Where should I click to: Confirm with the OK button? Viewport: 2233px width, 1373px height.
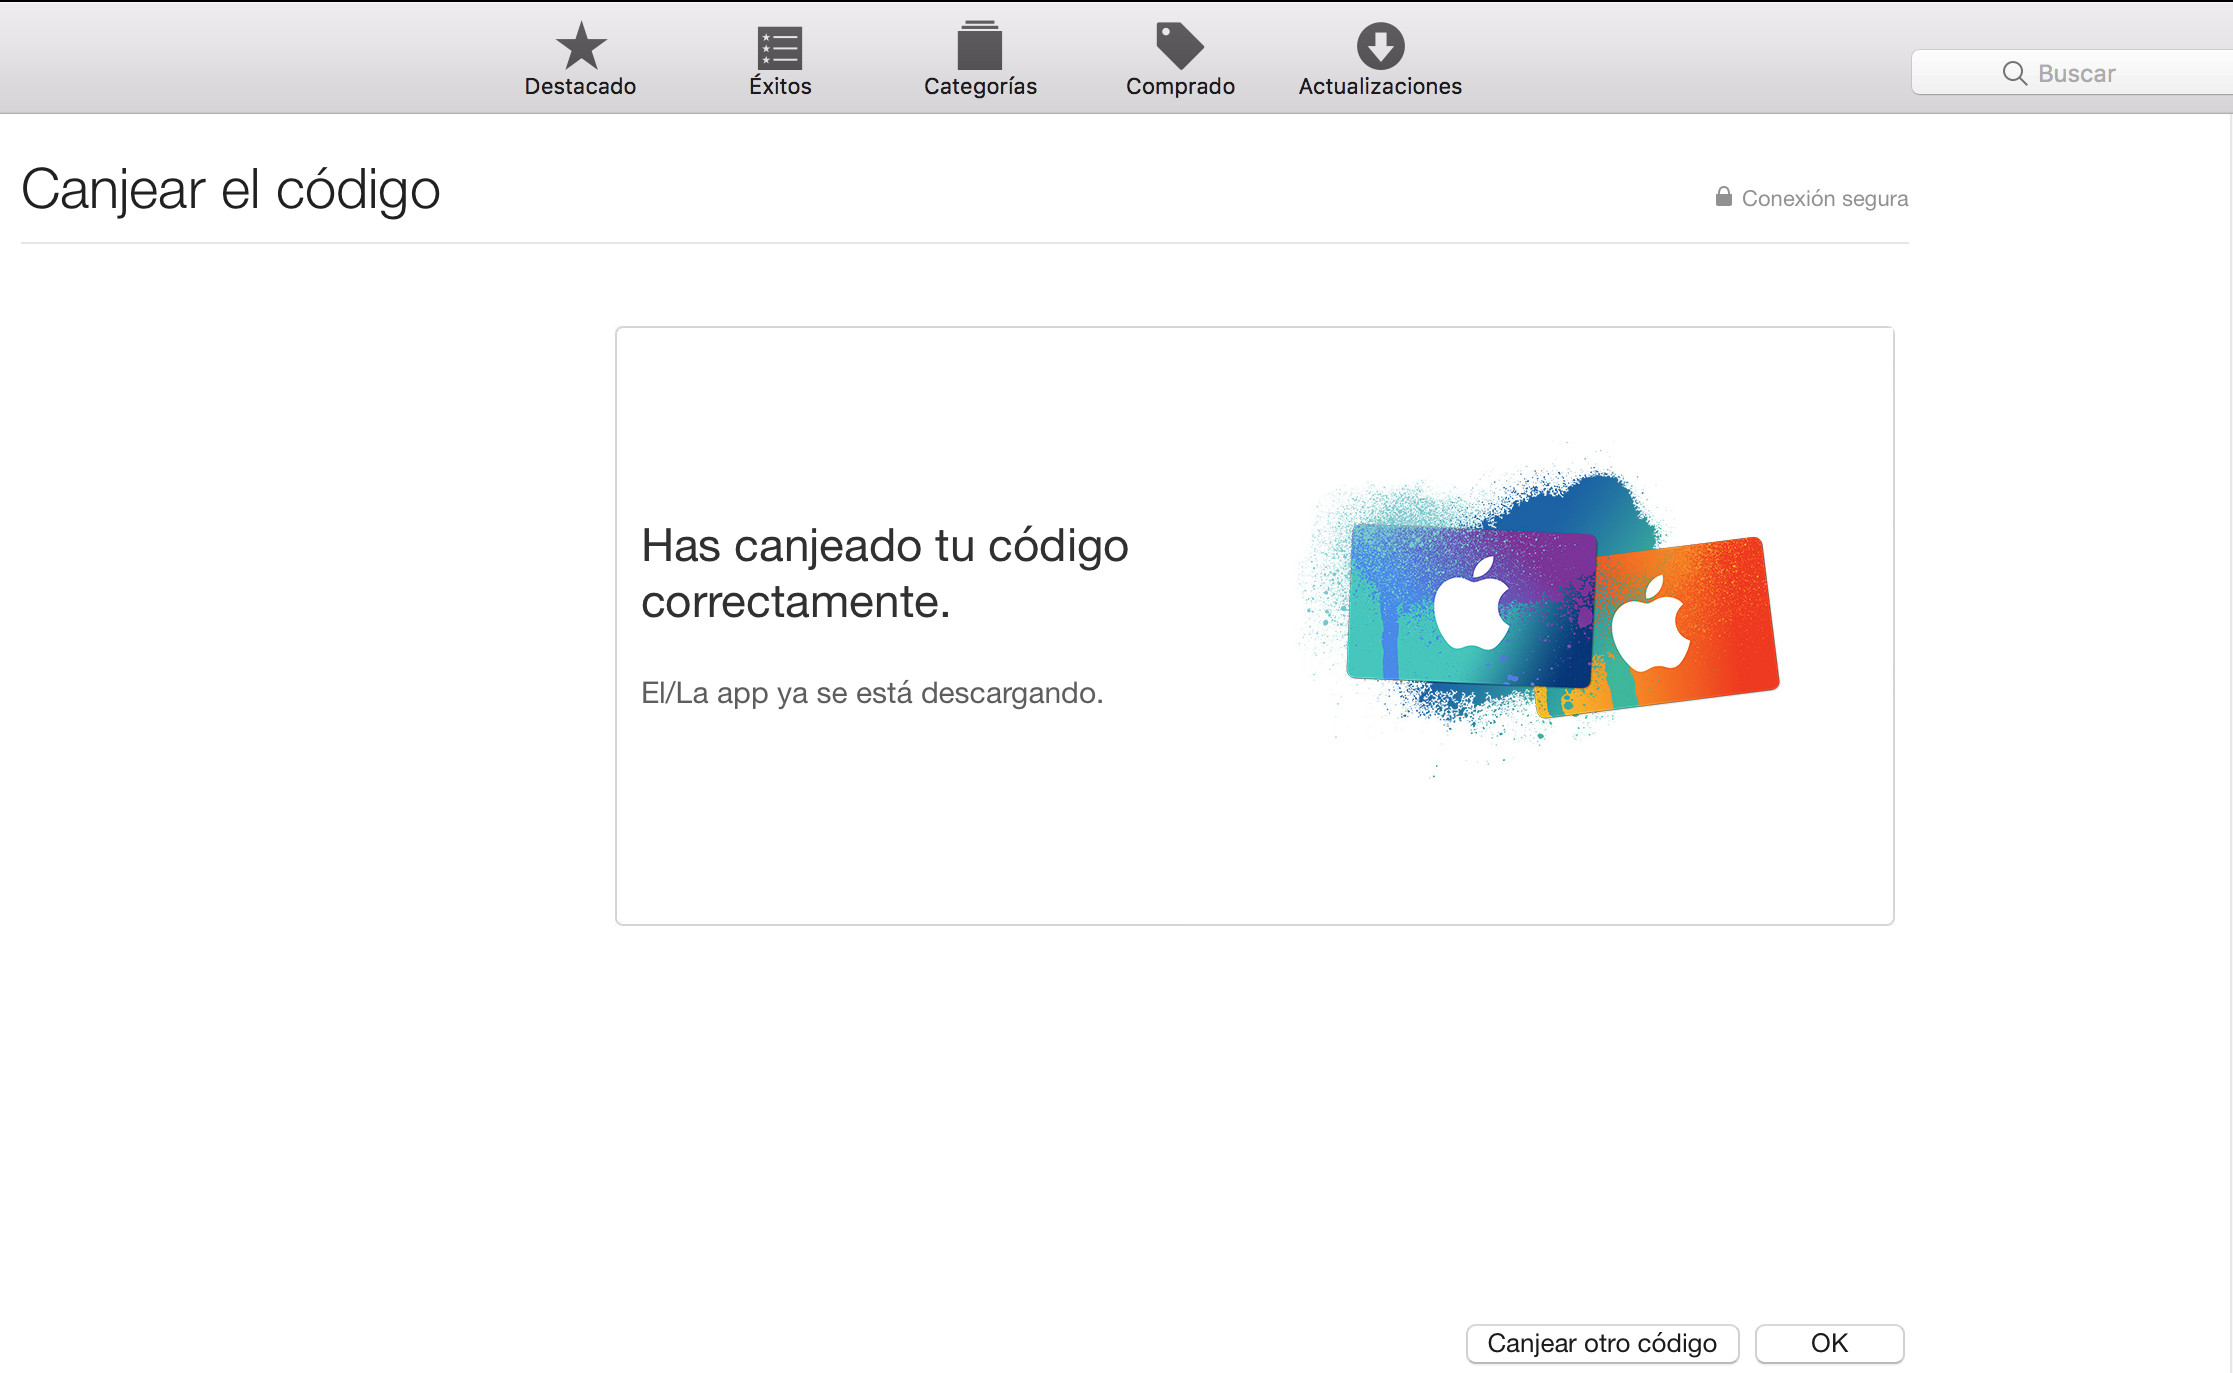tap(1829, 1343)
